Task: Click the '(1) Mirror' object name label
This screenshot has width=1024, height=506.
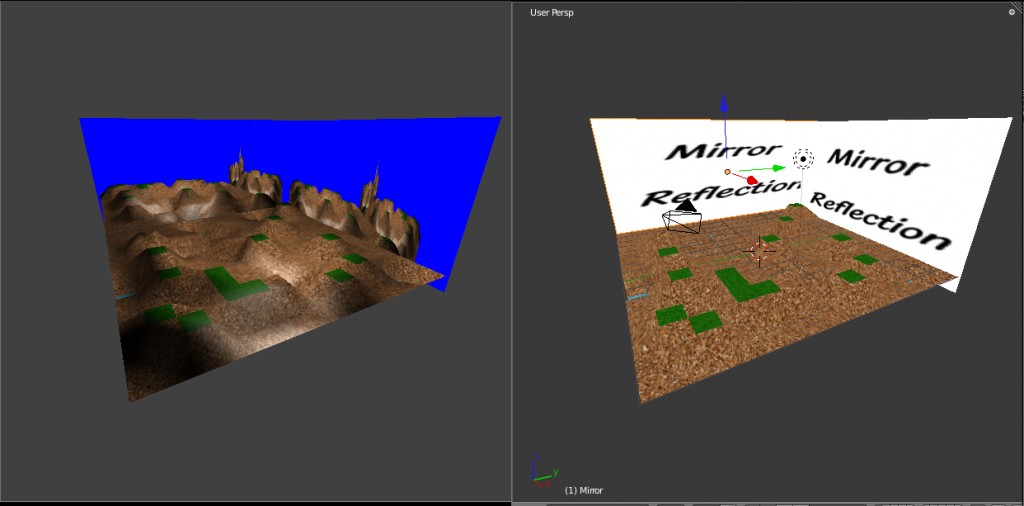Action: [x=584, y=490]
